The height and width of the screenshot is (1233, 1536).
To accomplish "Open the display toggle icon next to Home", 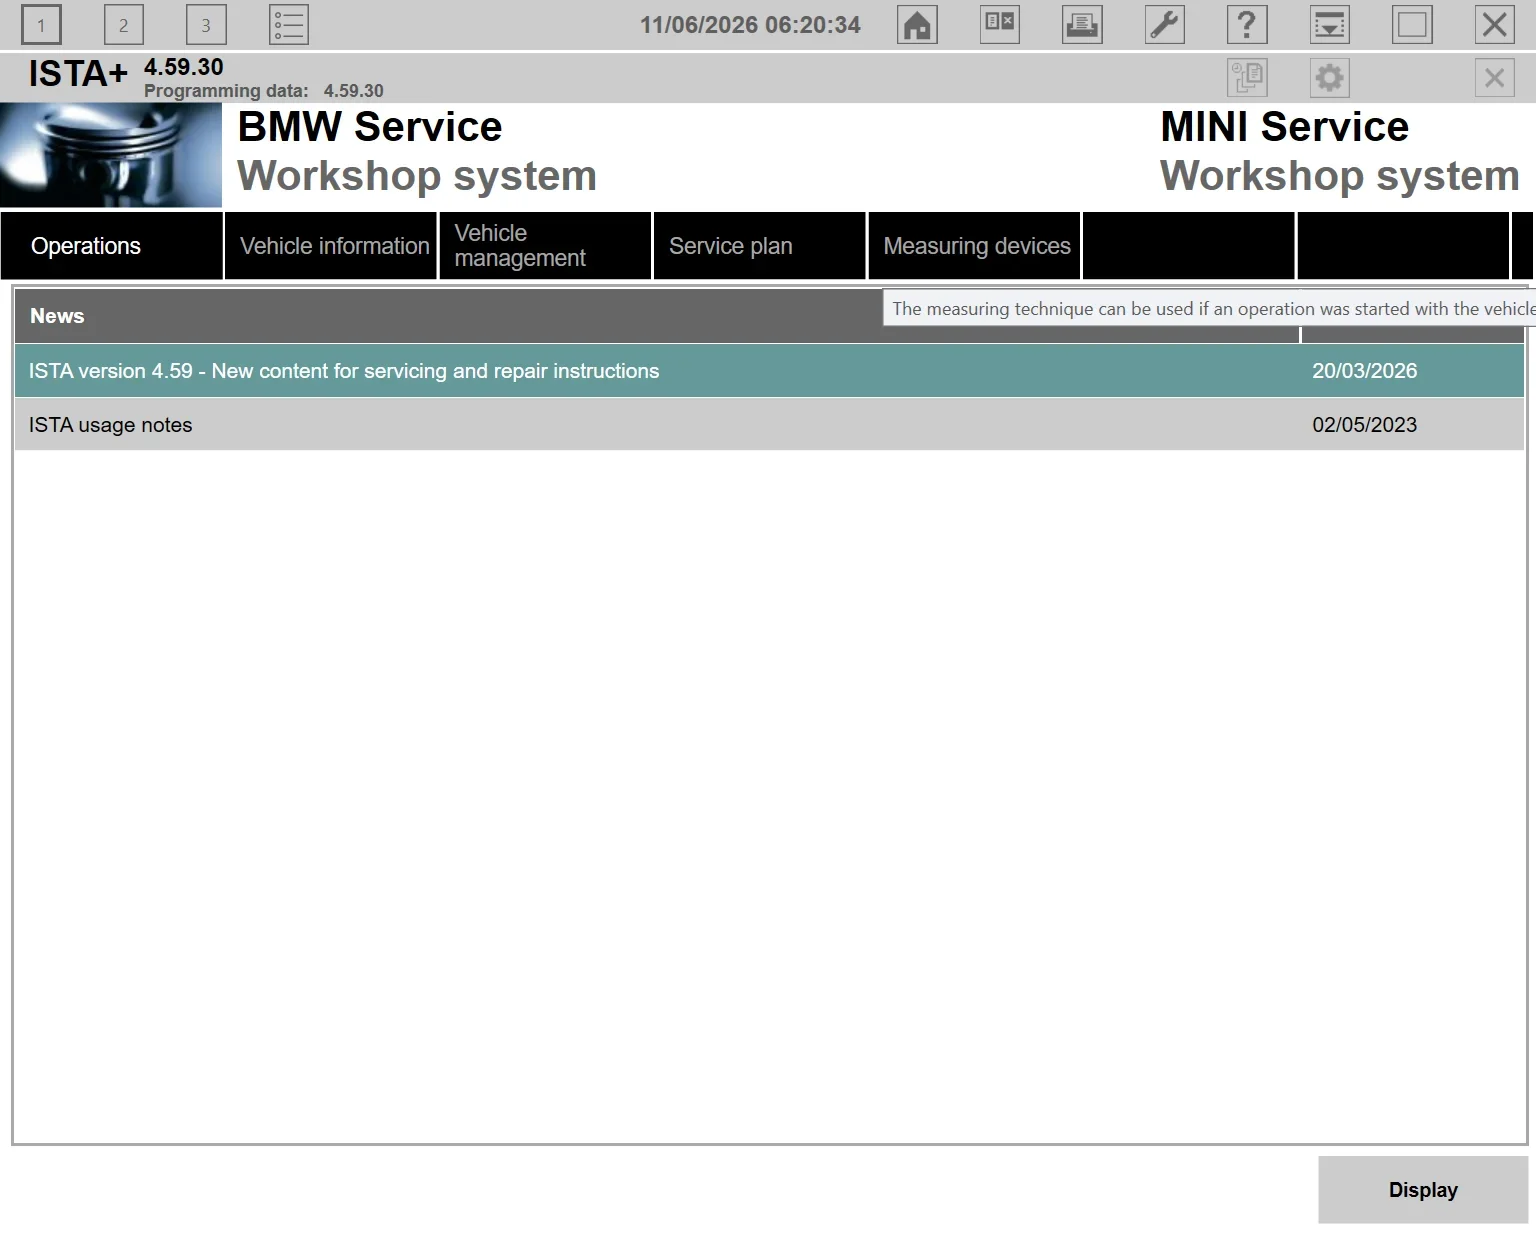I will (x=1000, y=25).
